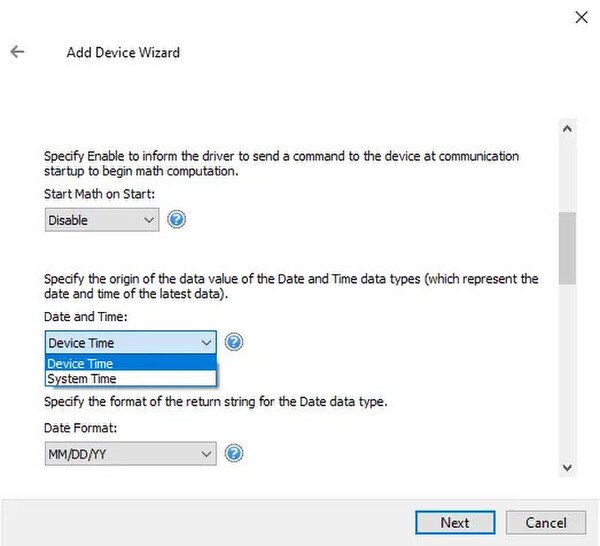Click the Add Device Wizard title text
The height and width of the screenshot is (546, 600).
click(123, 52)
